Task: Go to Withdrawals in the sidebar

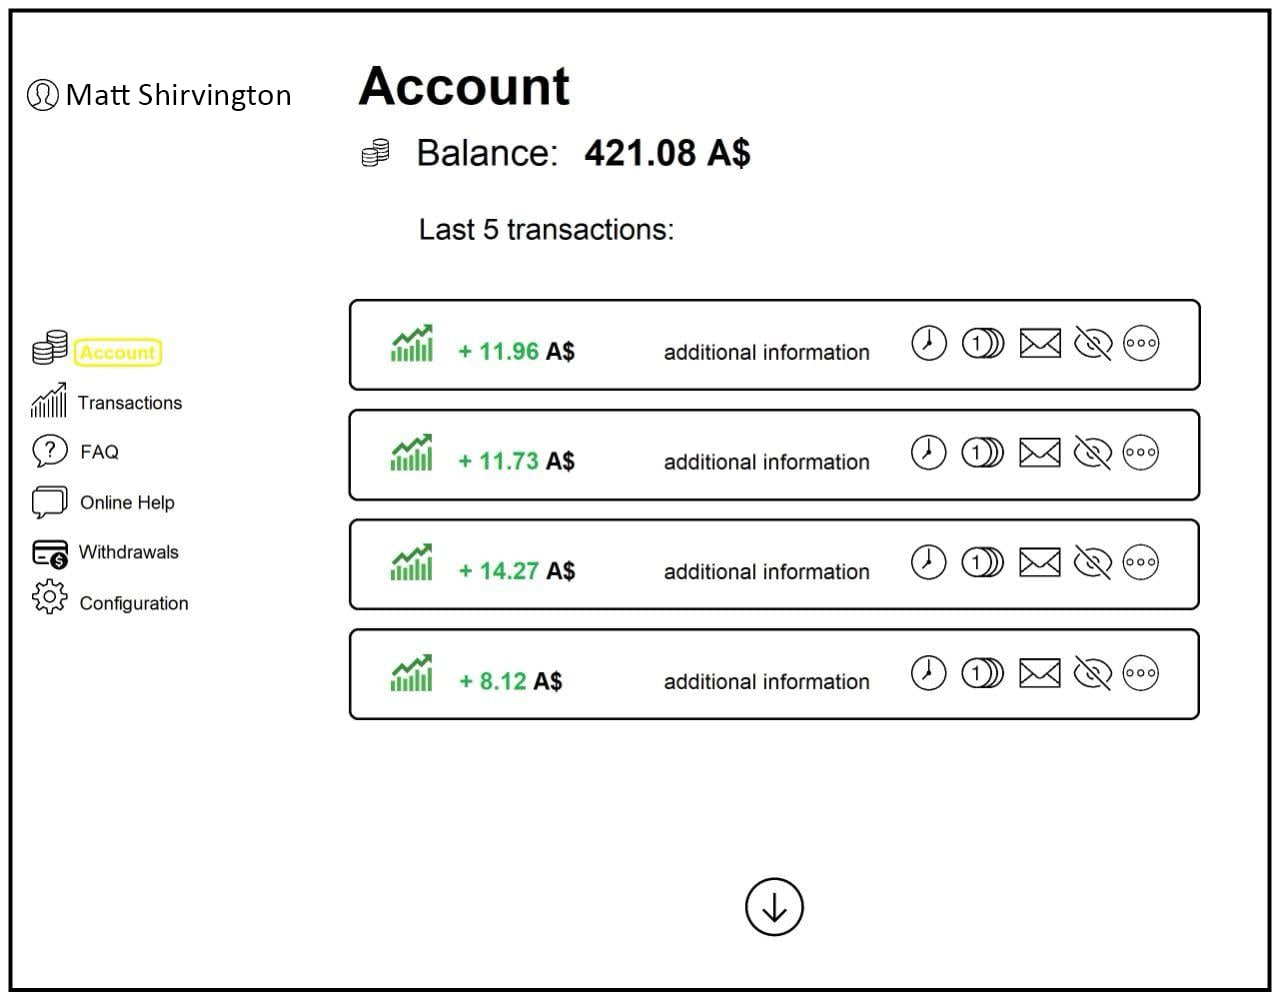Action: (x=128, y=552)
